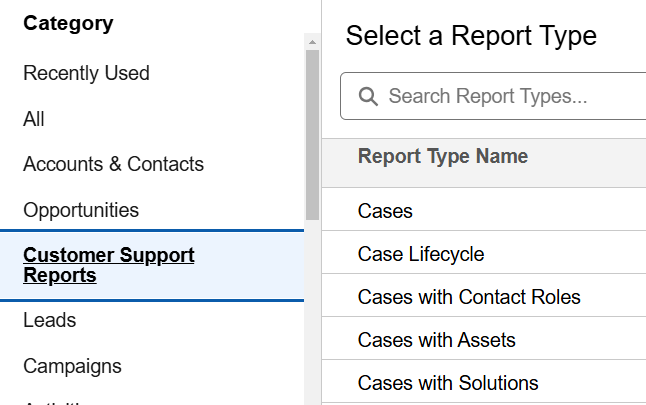646x405 pixels.
Task: Click the Category panel heading
Action: point(68,22)
